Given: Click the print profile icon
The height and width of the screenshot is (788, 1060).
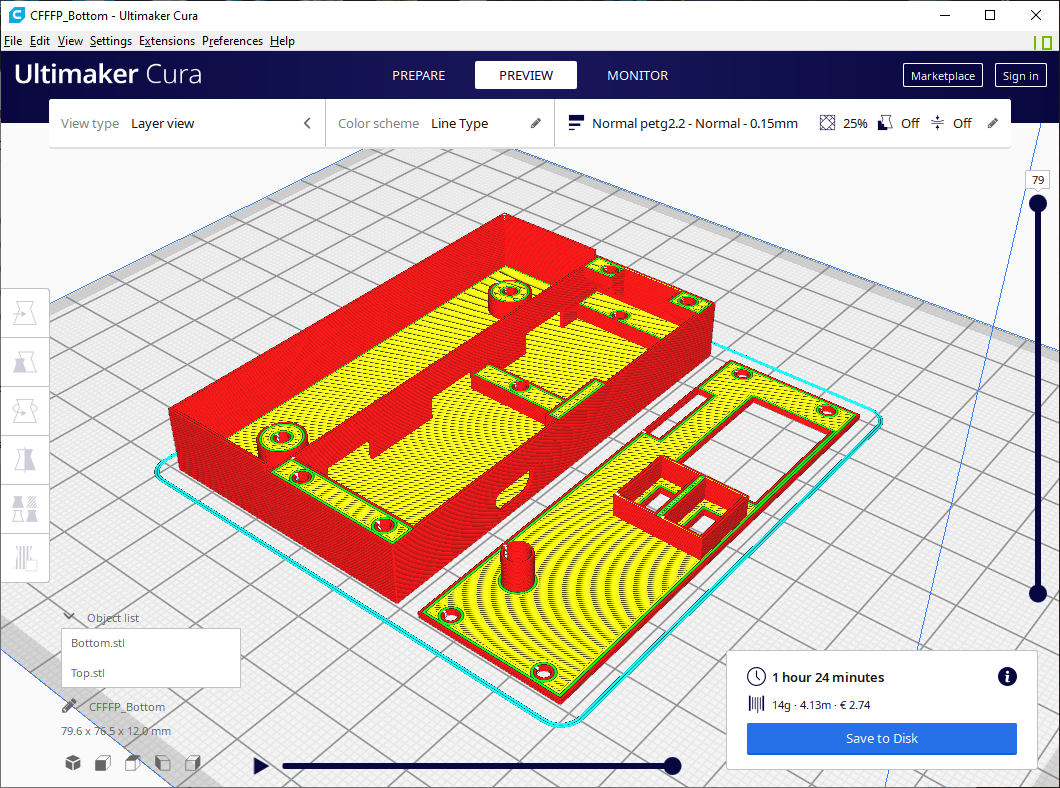Looking at the screenshot, I should click(x=576, y=123).
